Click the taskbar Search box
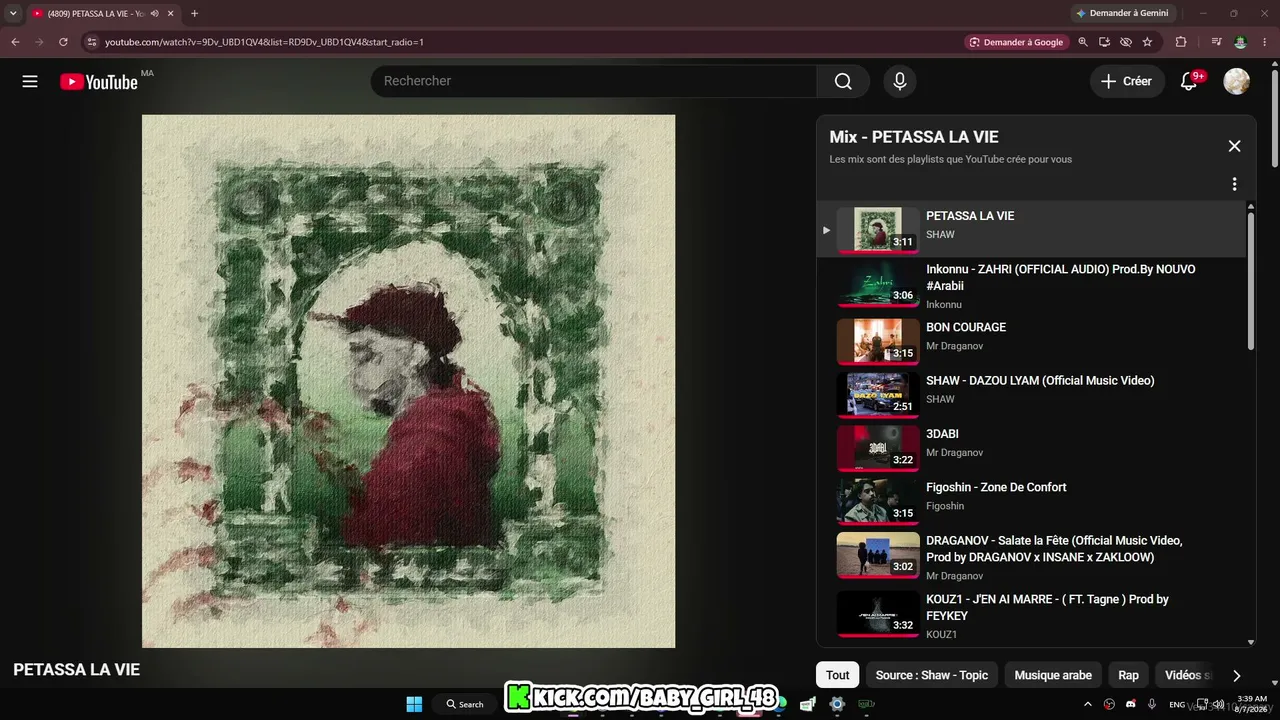Screen dimensions: 1280x720 coord(465,704)
